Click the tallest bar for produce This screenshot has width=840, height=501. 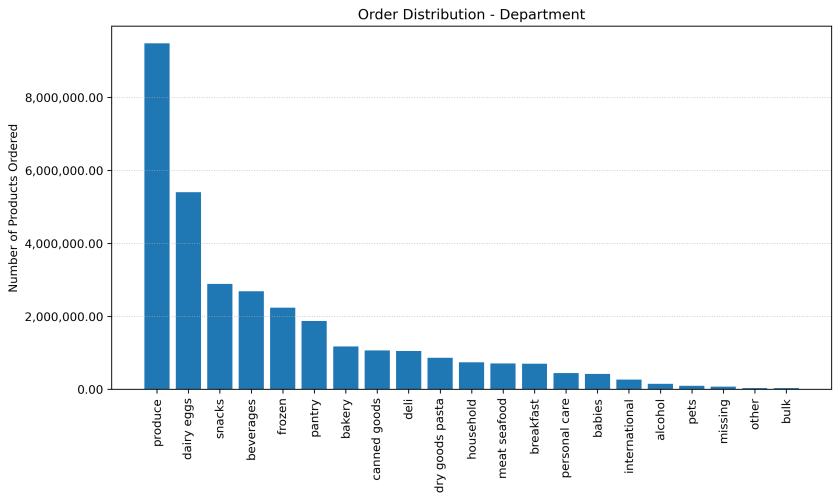157,216
